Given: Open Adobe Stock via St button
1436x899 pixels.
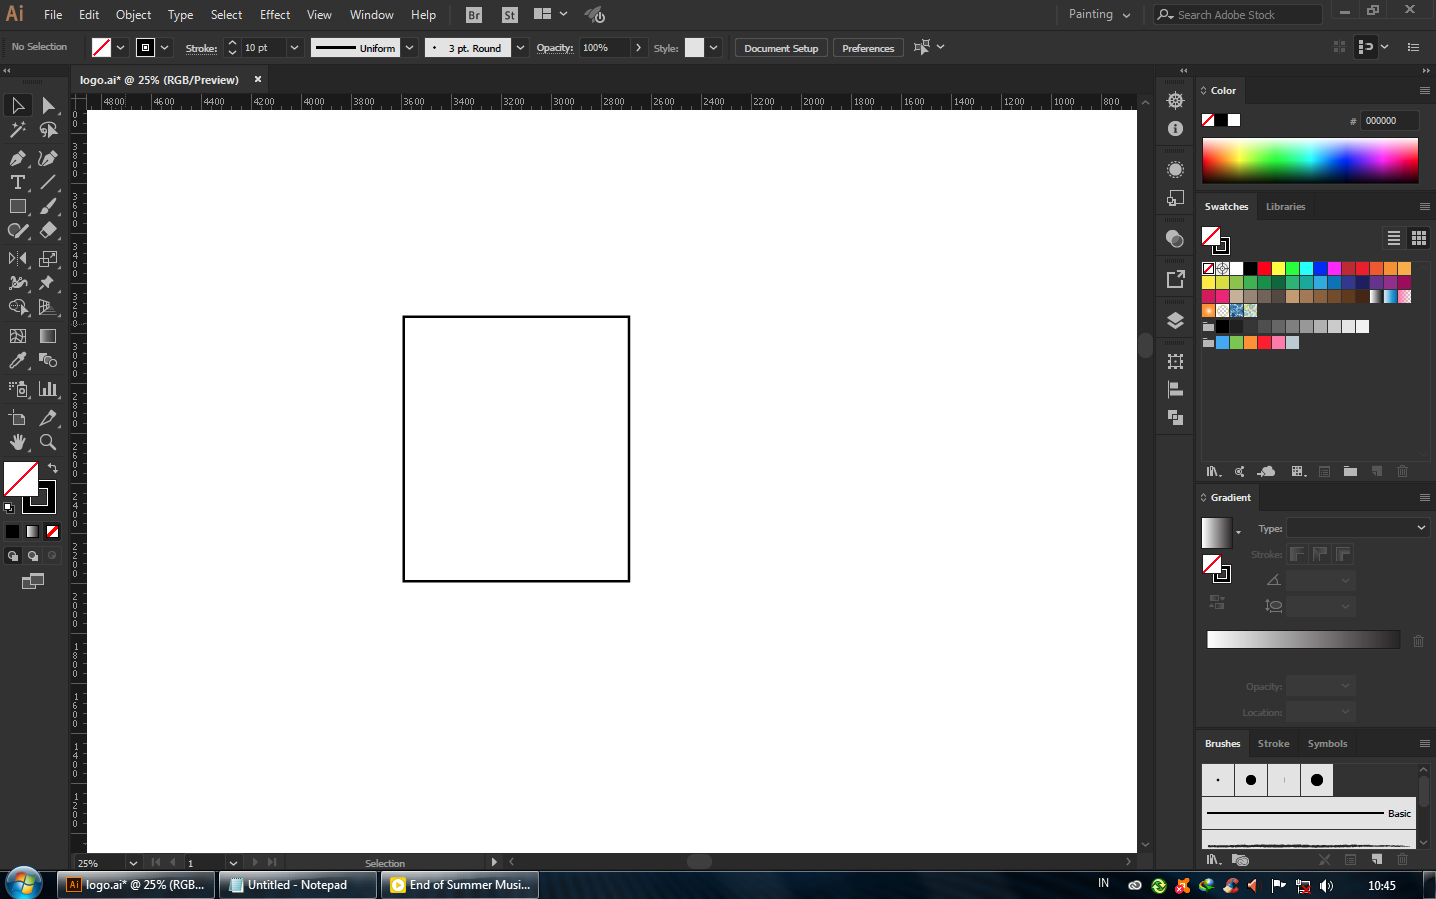Looking at the screenshot, I should 510,15.
